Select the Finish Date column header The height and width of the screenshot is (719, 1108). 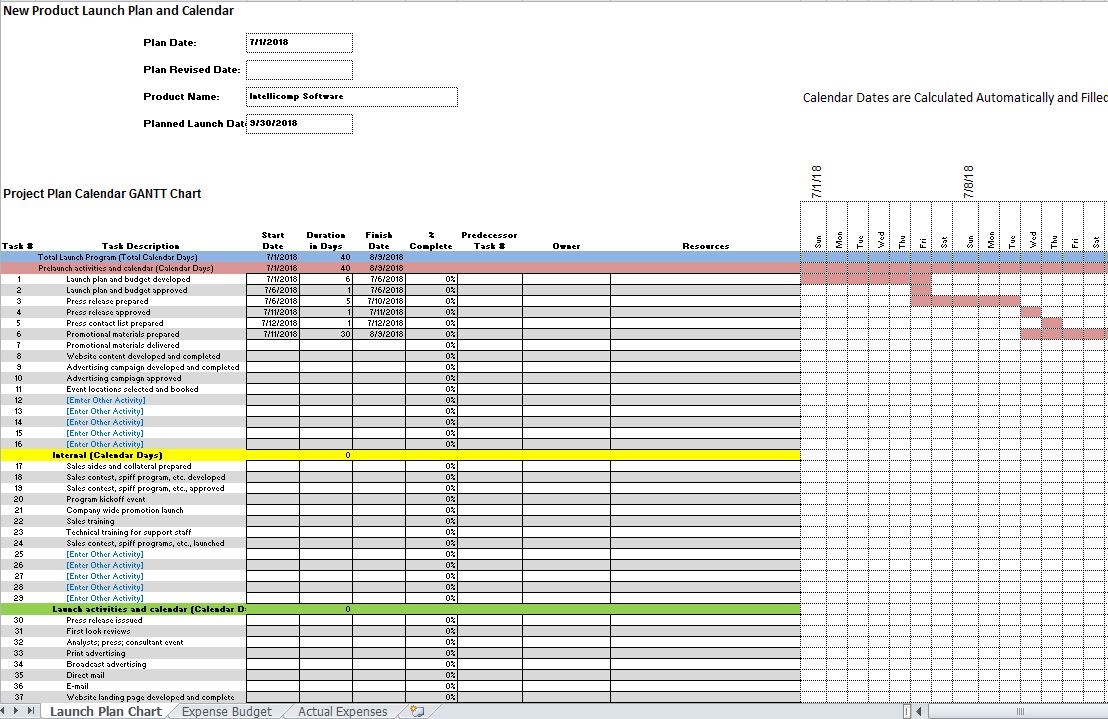379,240
